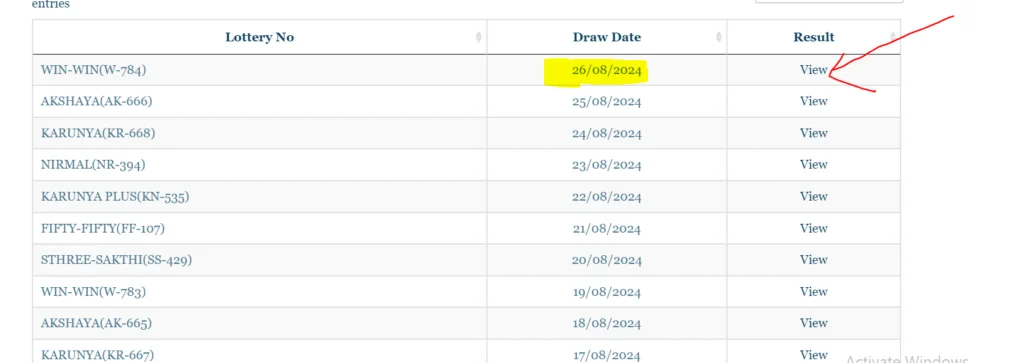This screenshot has height=363, width=1024.
Task: Select KARUNYA PLUS(KN-535) lottery name
Action: click(x=115, y=197)
